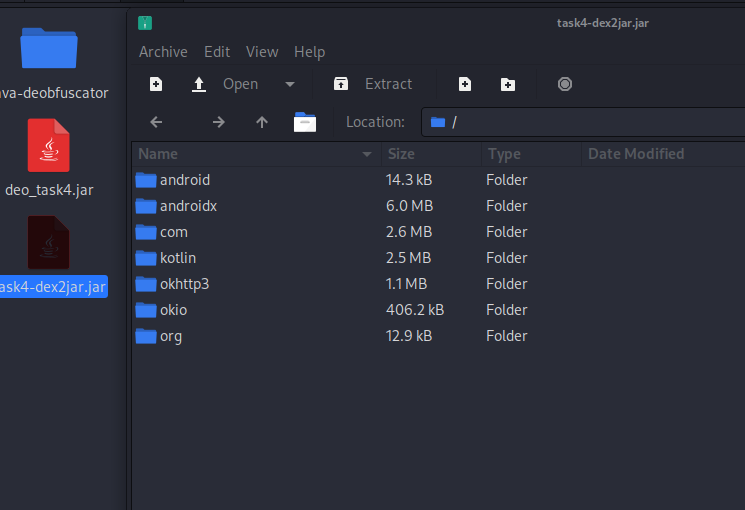Click the Open button label
This screenshot has width=745, height=510.
tap(240, 84)
